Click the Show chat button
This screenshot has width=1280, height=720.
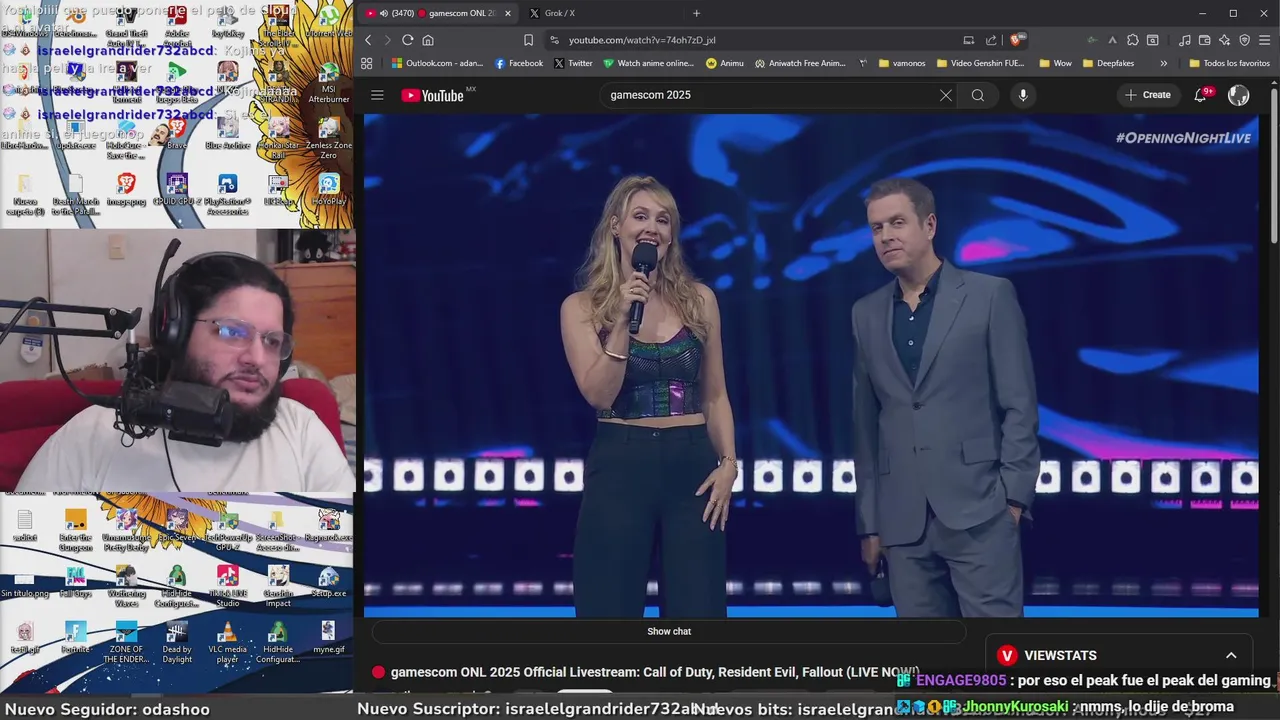point(669,631)
